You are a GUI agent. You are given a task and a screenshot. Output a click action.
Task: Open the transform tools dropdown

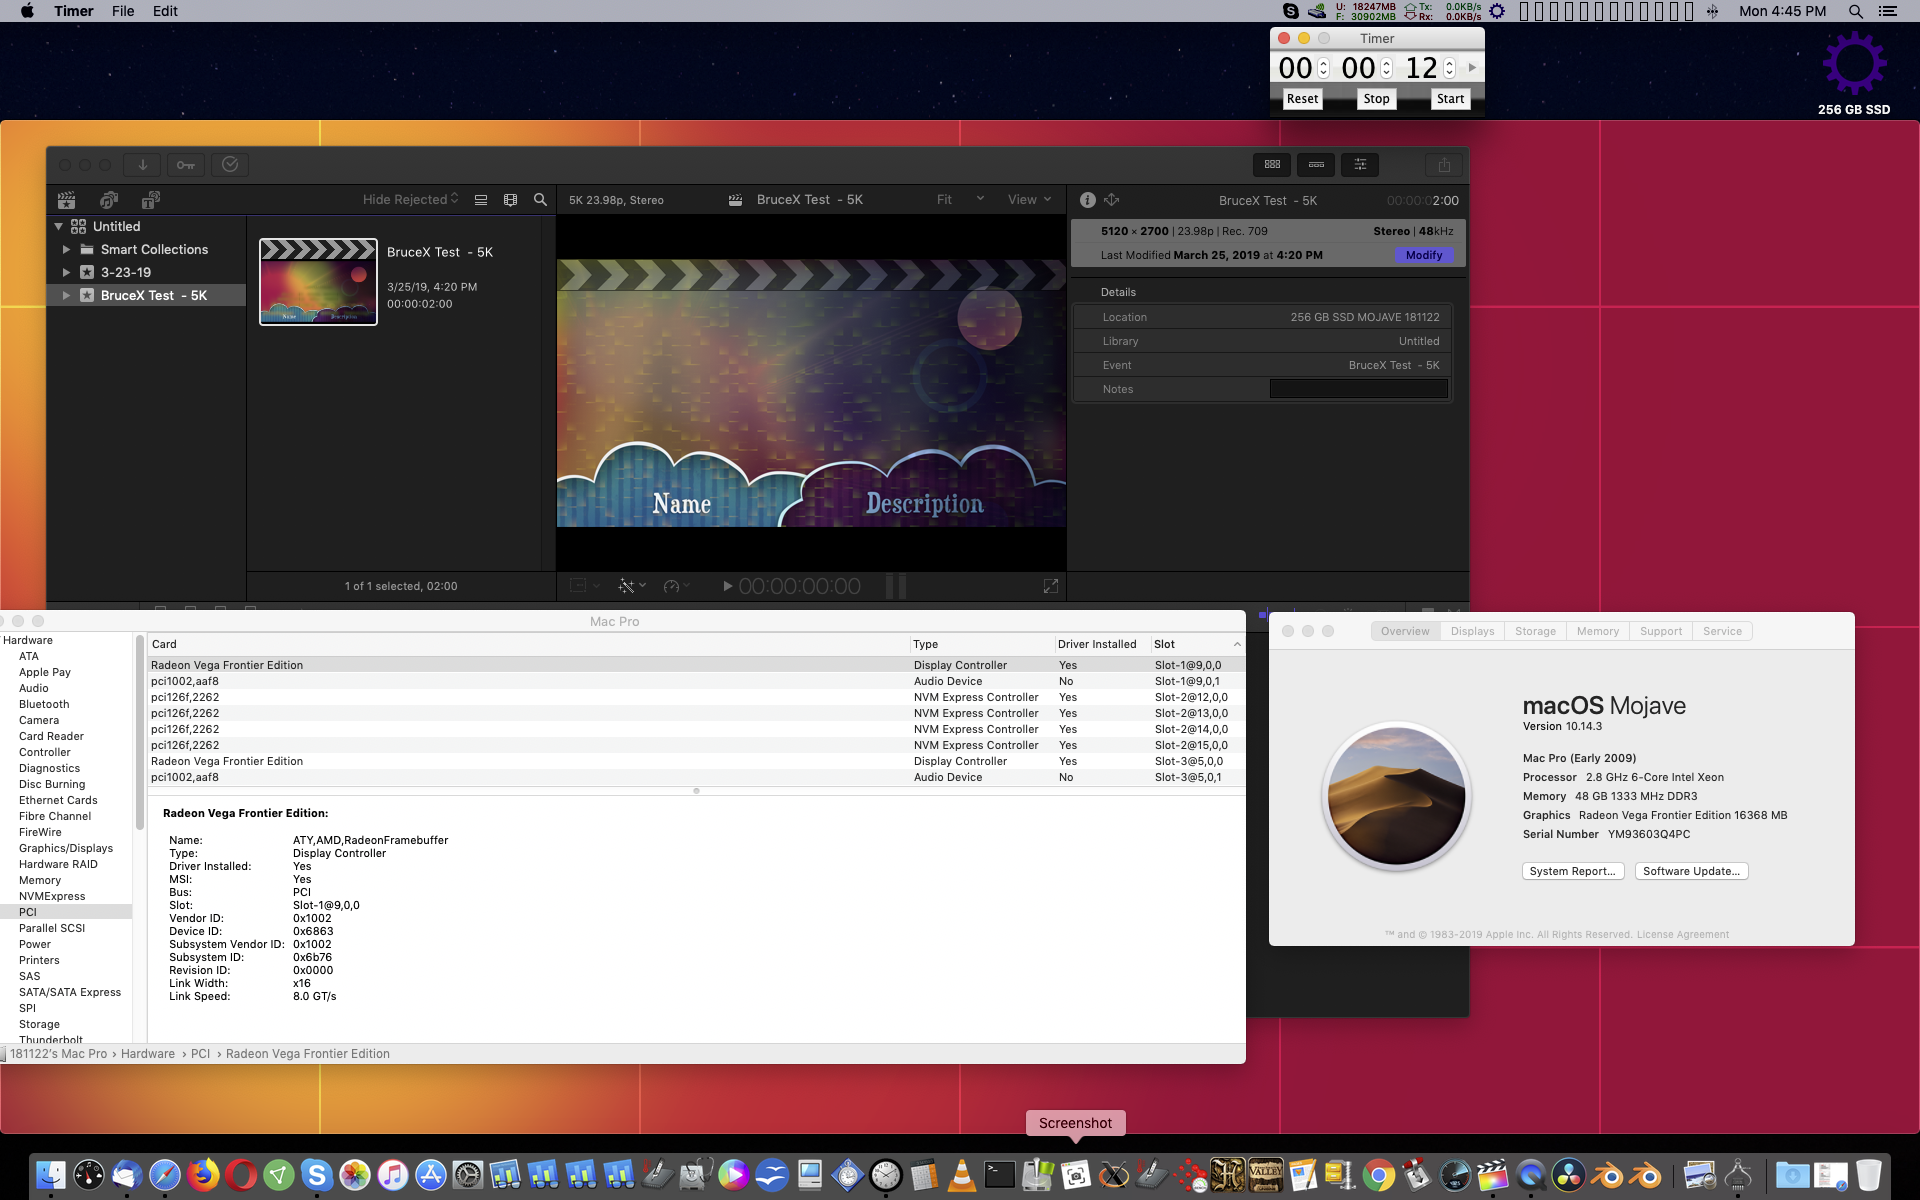click(x=583, y=586)
